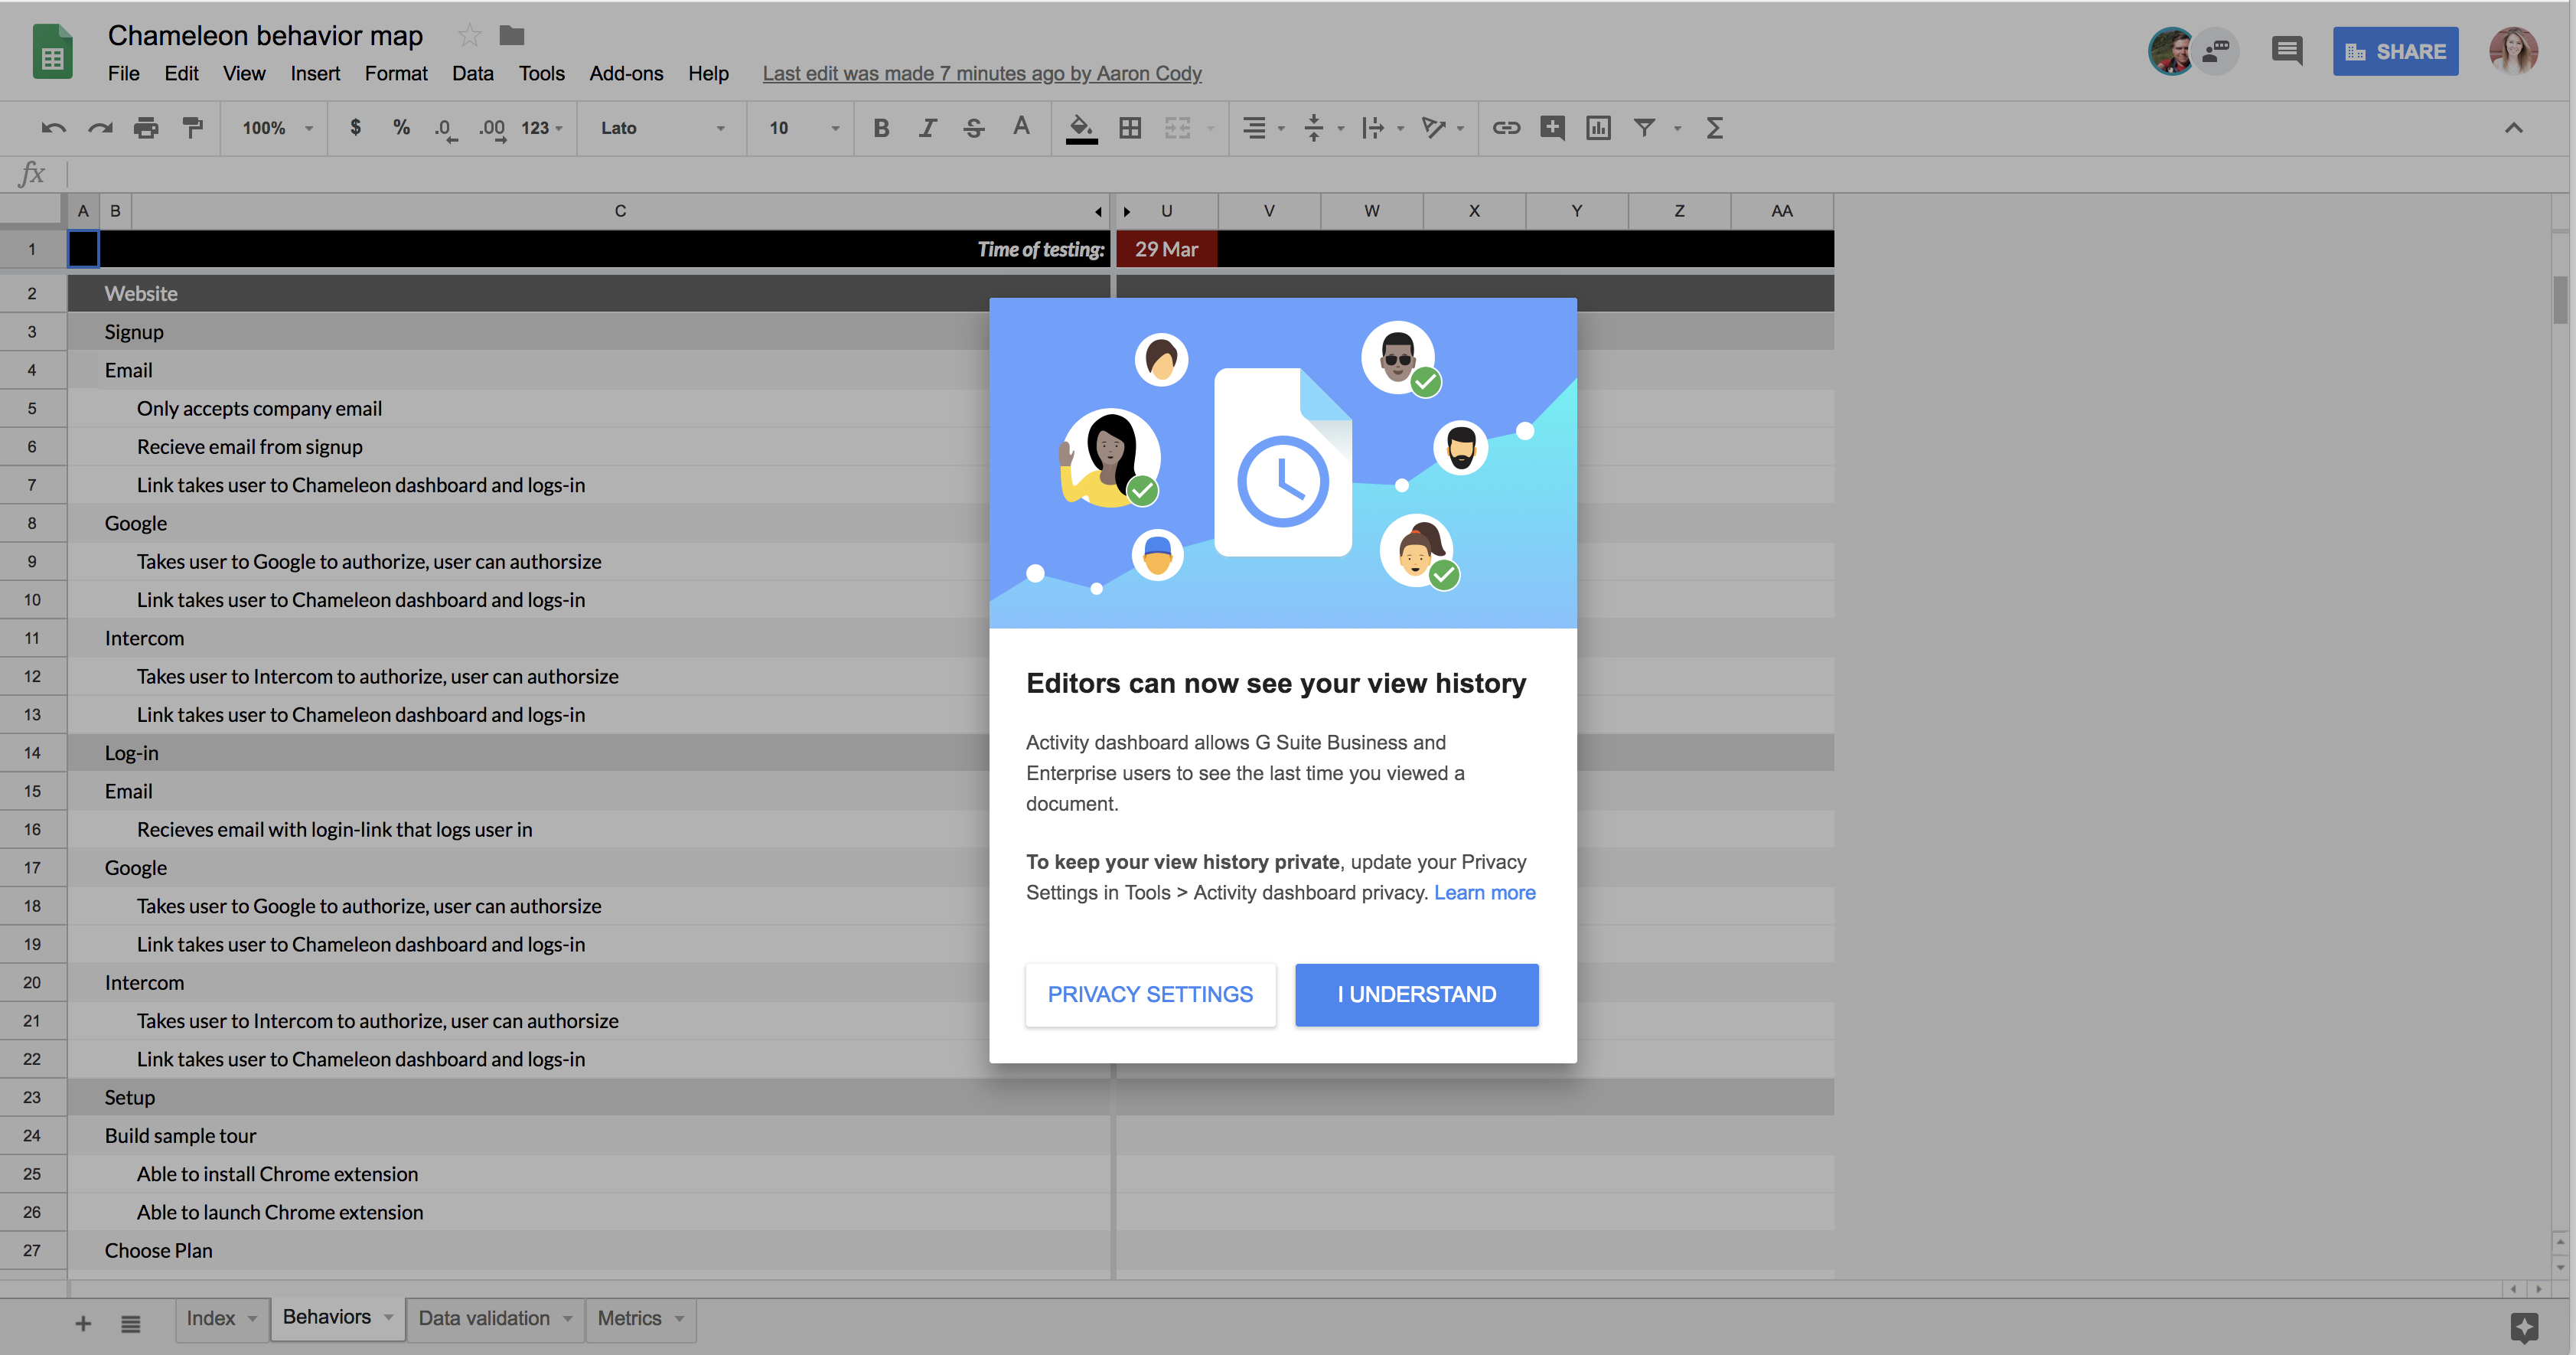Click the blue SHARE button
The width and height of the screenshot is (2576, 1355).
tap(2395, 51)
